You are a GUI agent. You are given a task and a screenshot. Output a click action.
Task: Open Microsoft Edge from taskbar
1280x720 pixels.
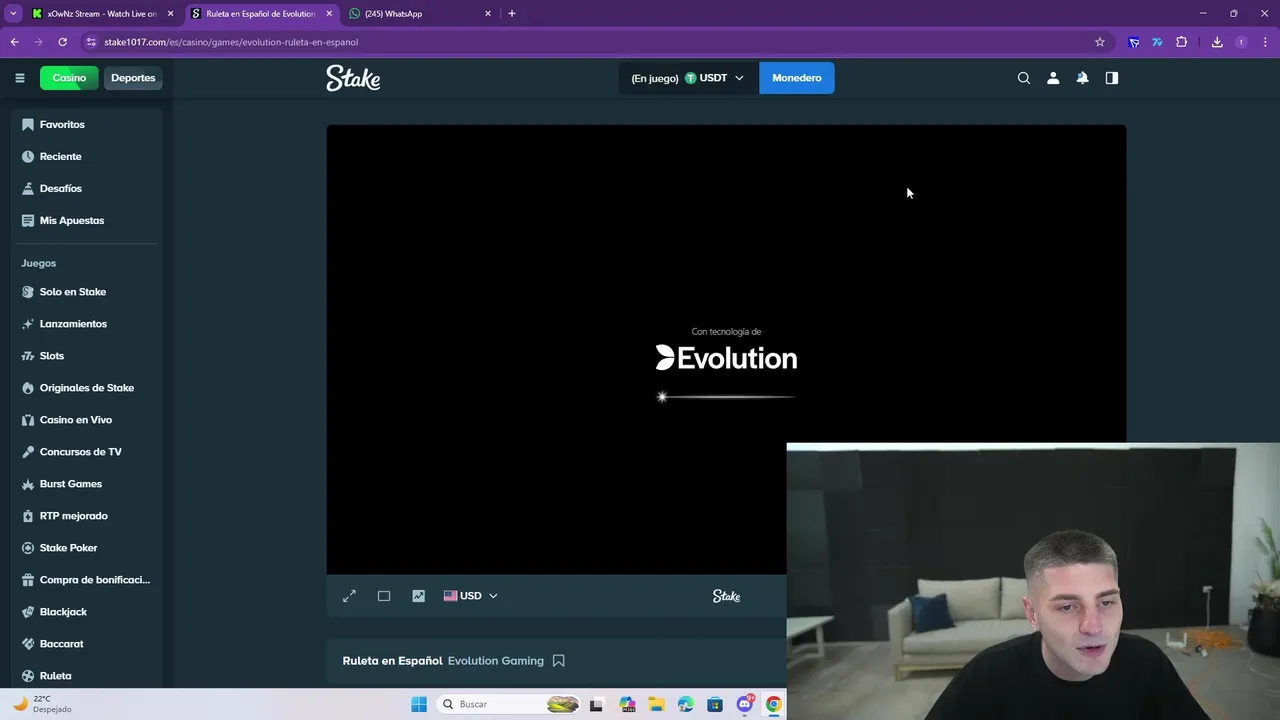coord(685,704)
